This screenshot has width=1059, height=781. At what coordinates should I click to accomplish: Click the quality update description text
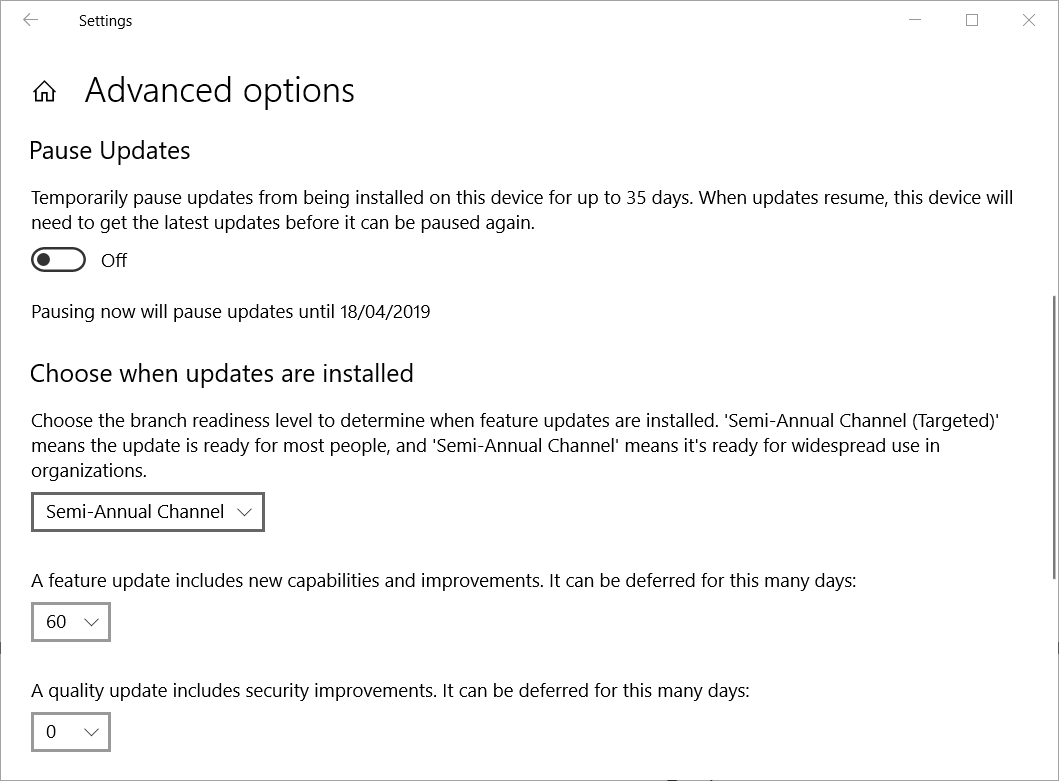390,691
